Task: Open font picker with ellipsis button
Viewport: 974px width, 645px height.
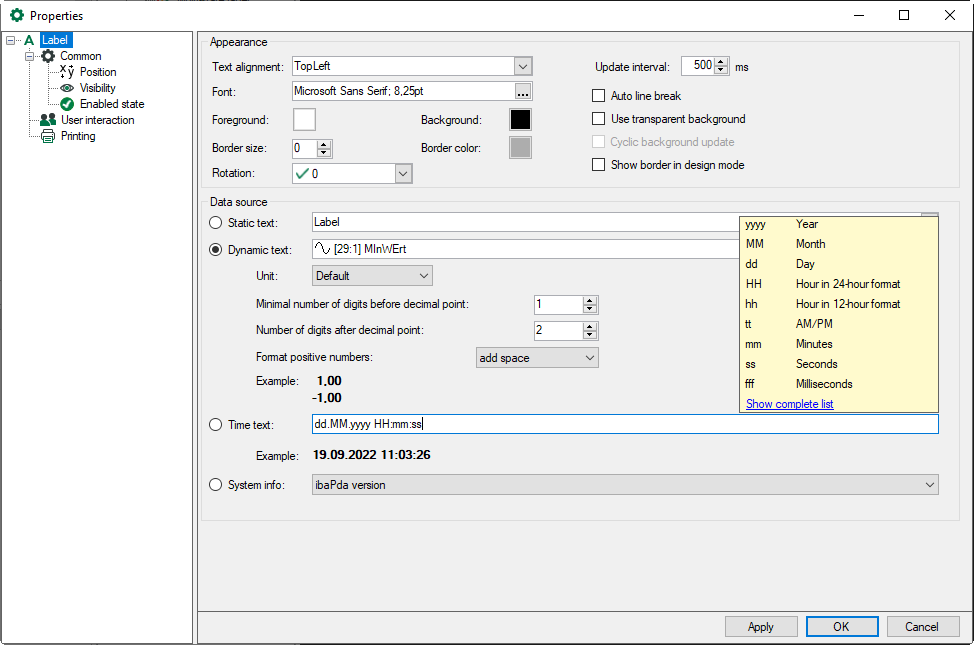Action: point(523,92)
